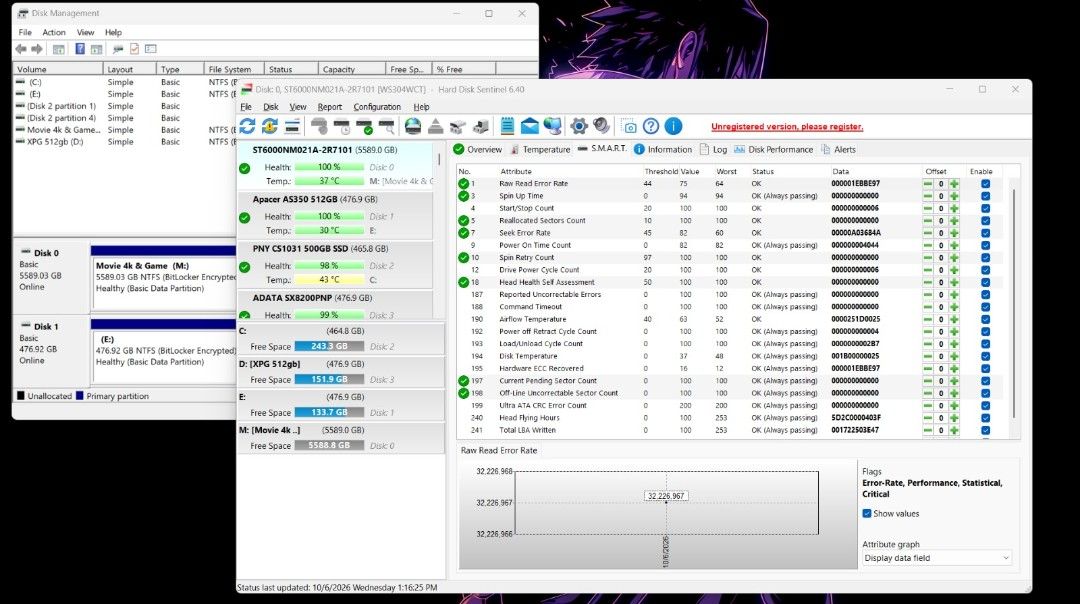
Task: Click the blue question mark help icon
Action: pyautogui.click(x=651, y=126)
